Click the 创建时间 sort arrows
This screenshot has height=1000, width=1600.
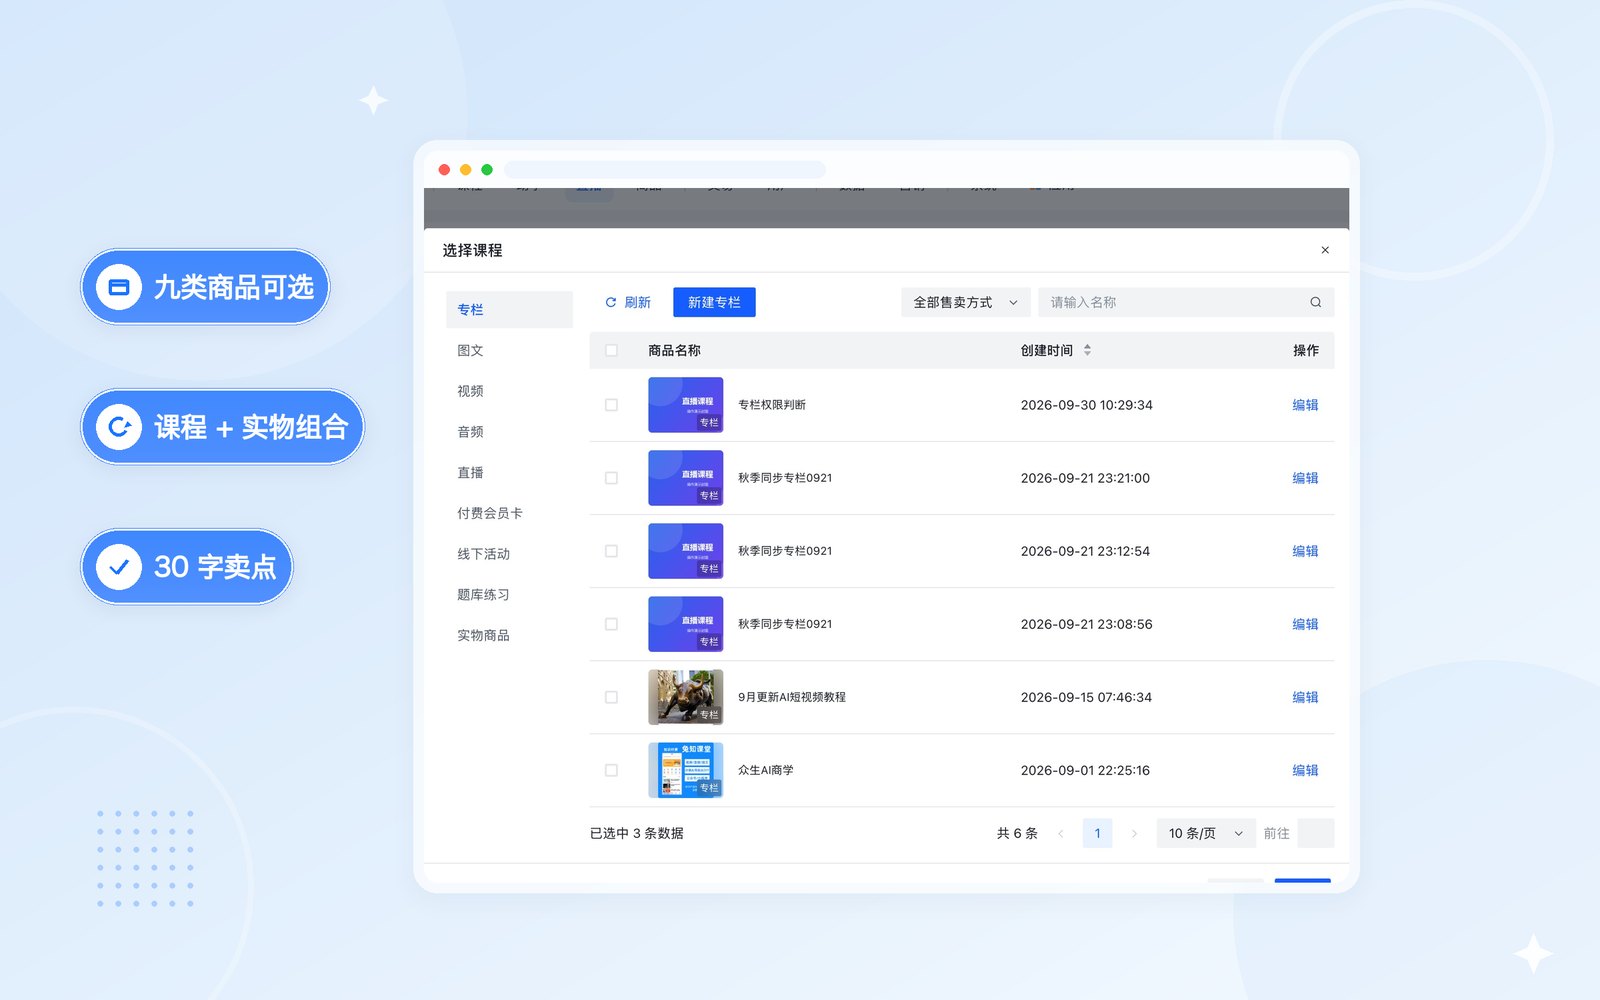pyautogui.click(x=1087, y=350)
